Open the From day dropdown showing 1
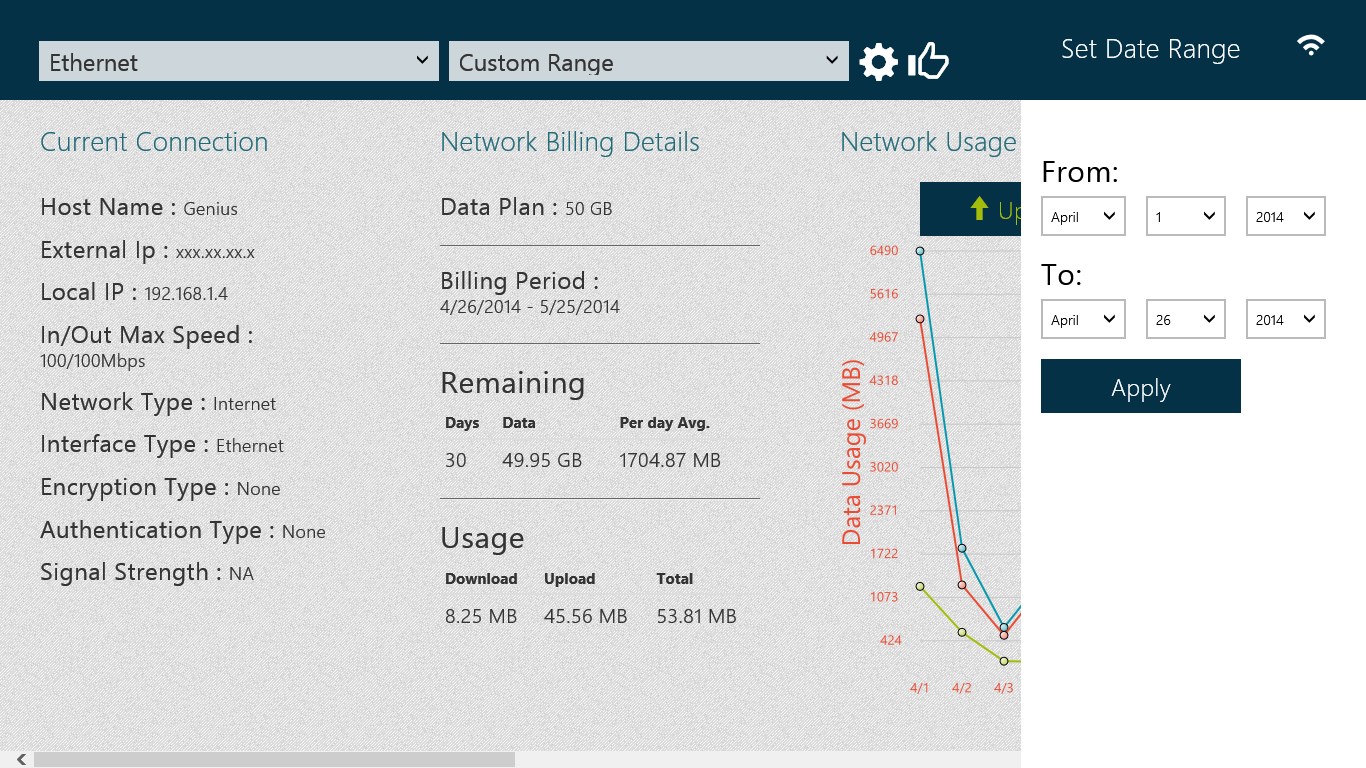Image resolution: width=1366 pixels, height=768 pixels. [1185, 217]
